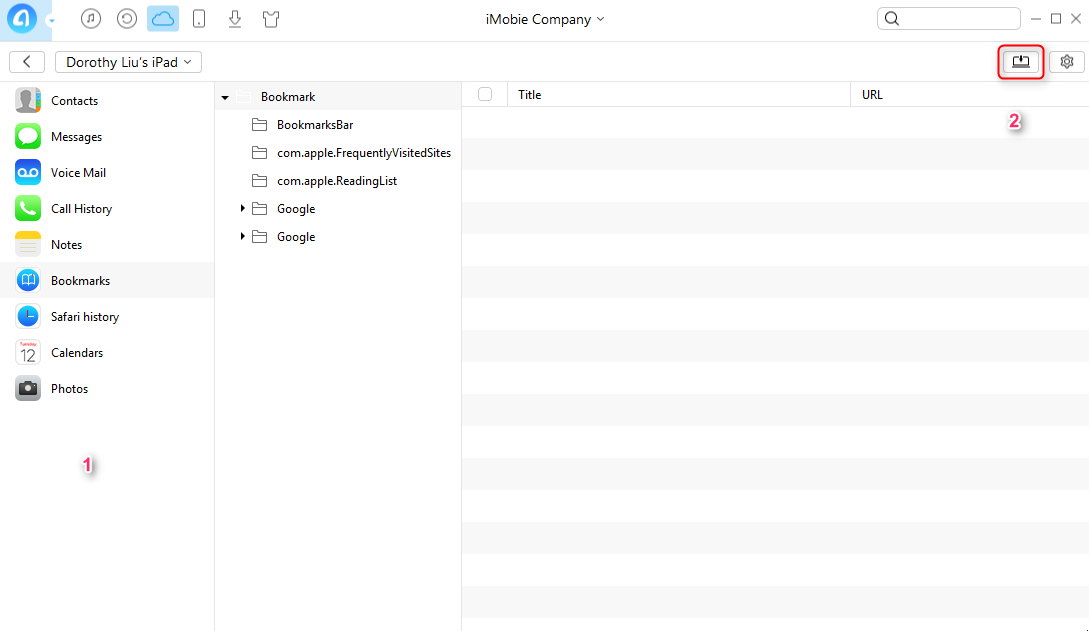Go back using the arrow button
The width and height of the screenshot is (1089, 631).
(27, 62)
